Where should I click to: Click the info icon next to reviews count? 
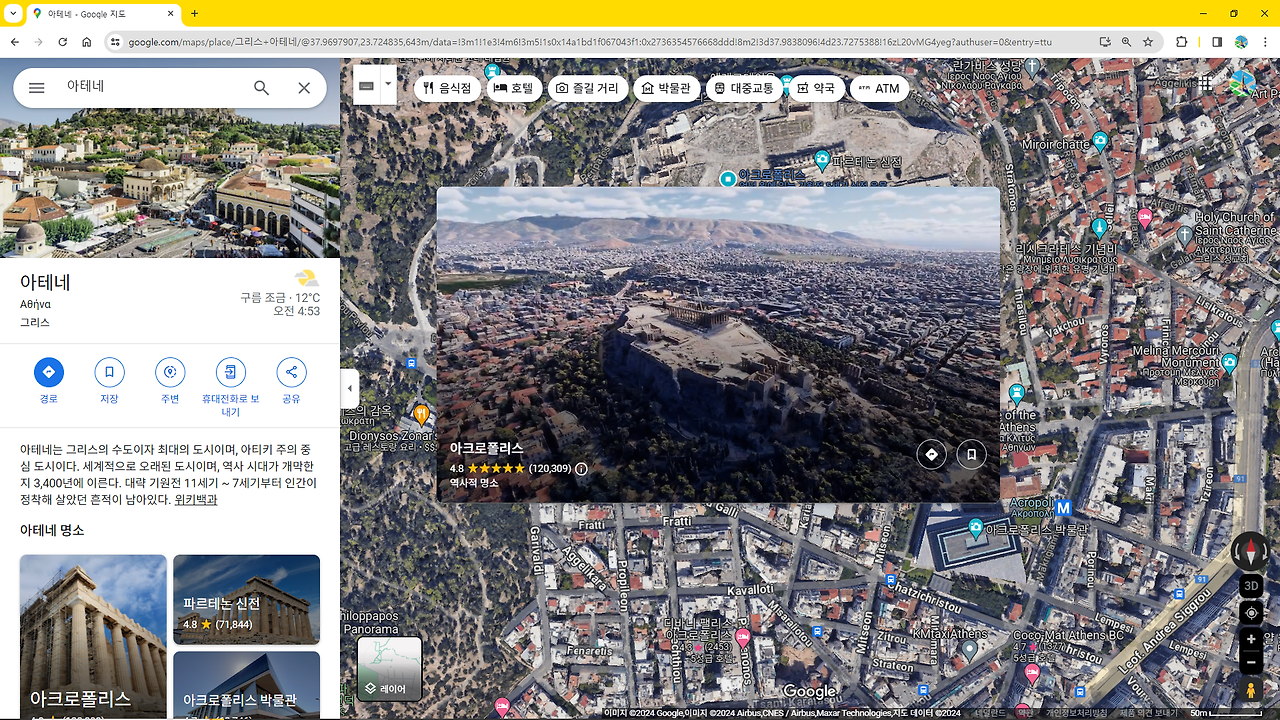581,468
